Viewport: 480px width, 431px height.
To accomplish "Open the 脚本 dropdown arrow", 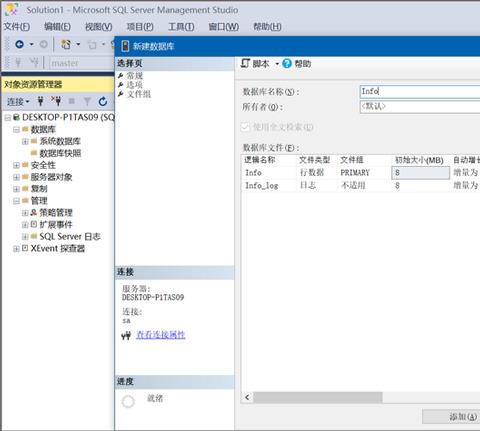I will (x=277, y=64).
